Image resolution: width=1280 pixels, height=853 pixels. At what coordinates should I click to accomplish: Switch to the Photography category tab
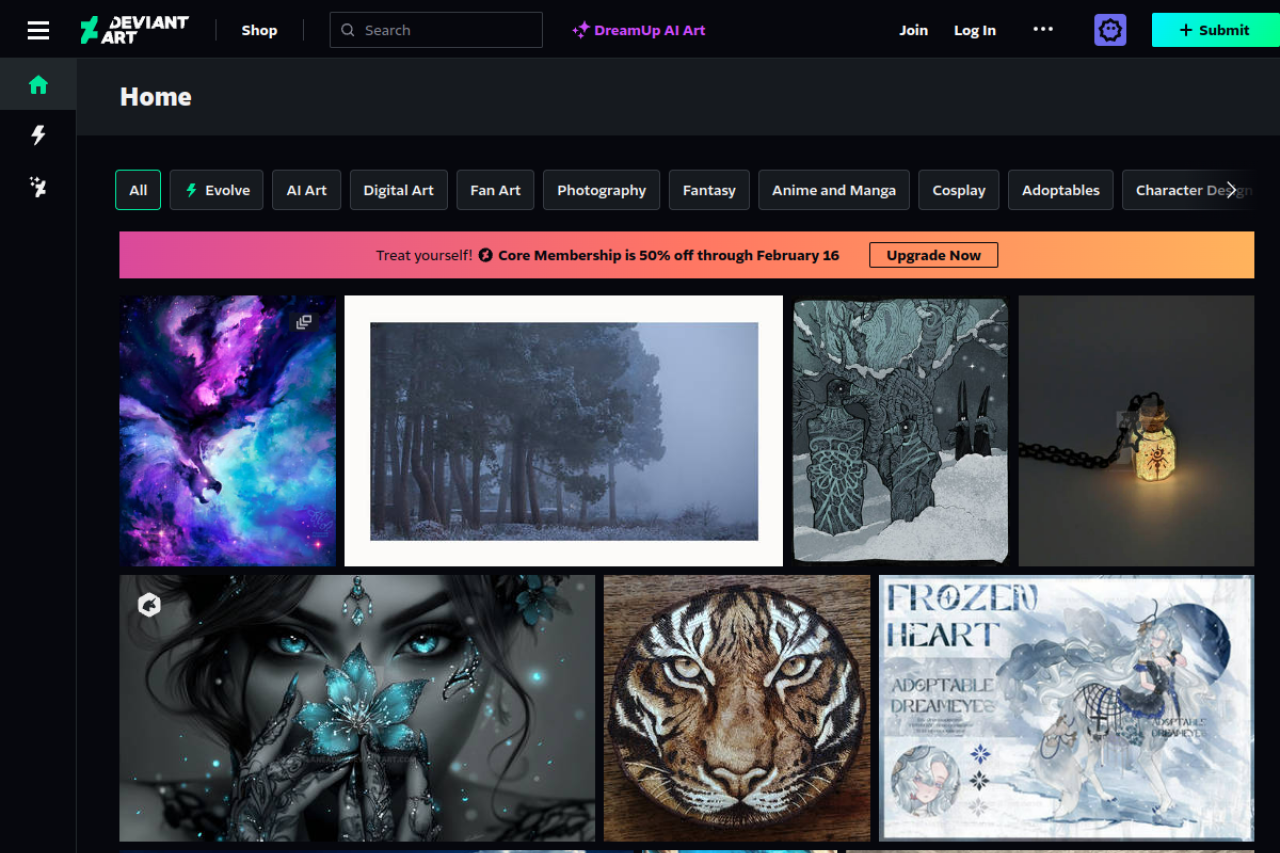601,189
